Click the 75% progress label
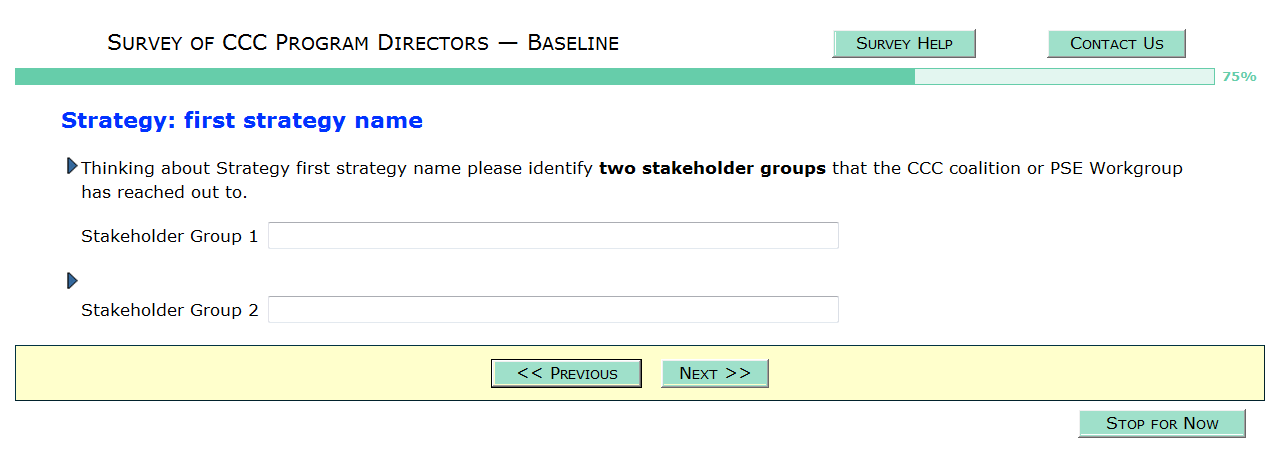 (x=1239, y=77)
